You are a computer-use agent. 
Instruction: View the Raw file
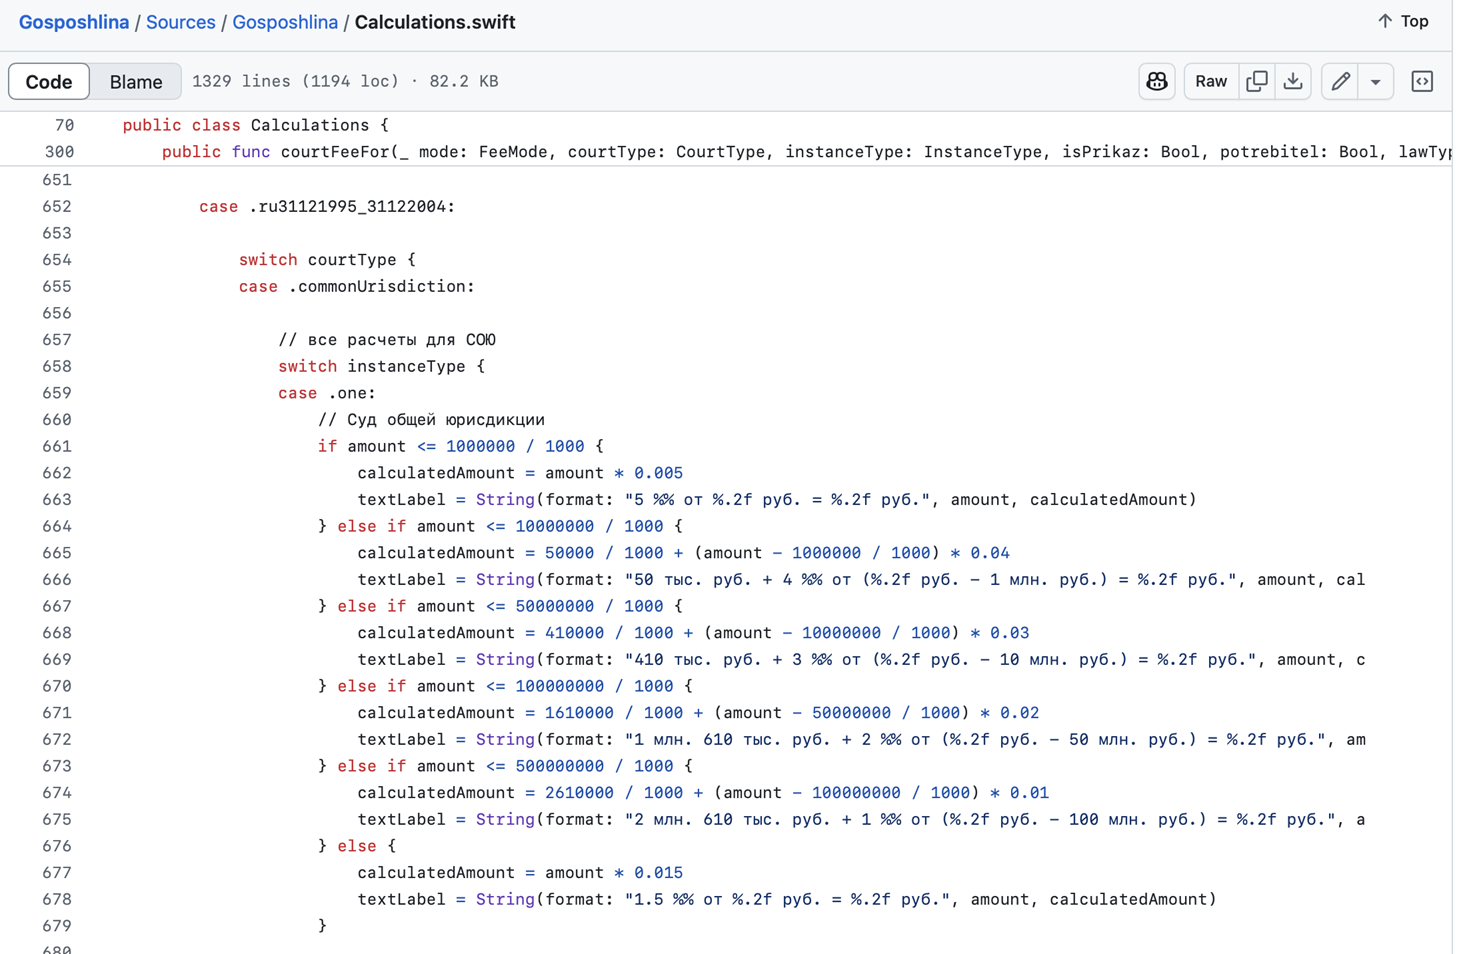coord(1211,81)
